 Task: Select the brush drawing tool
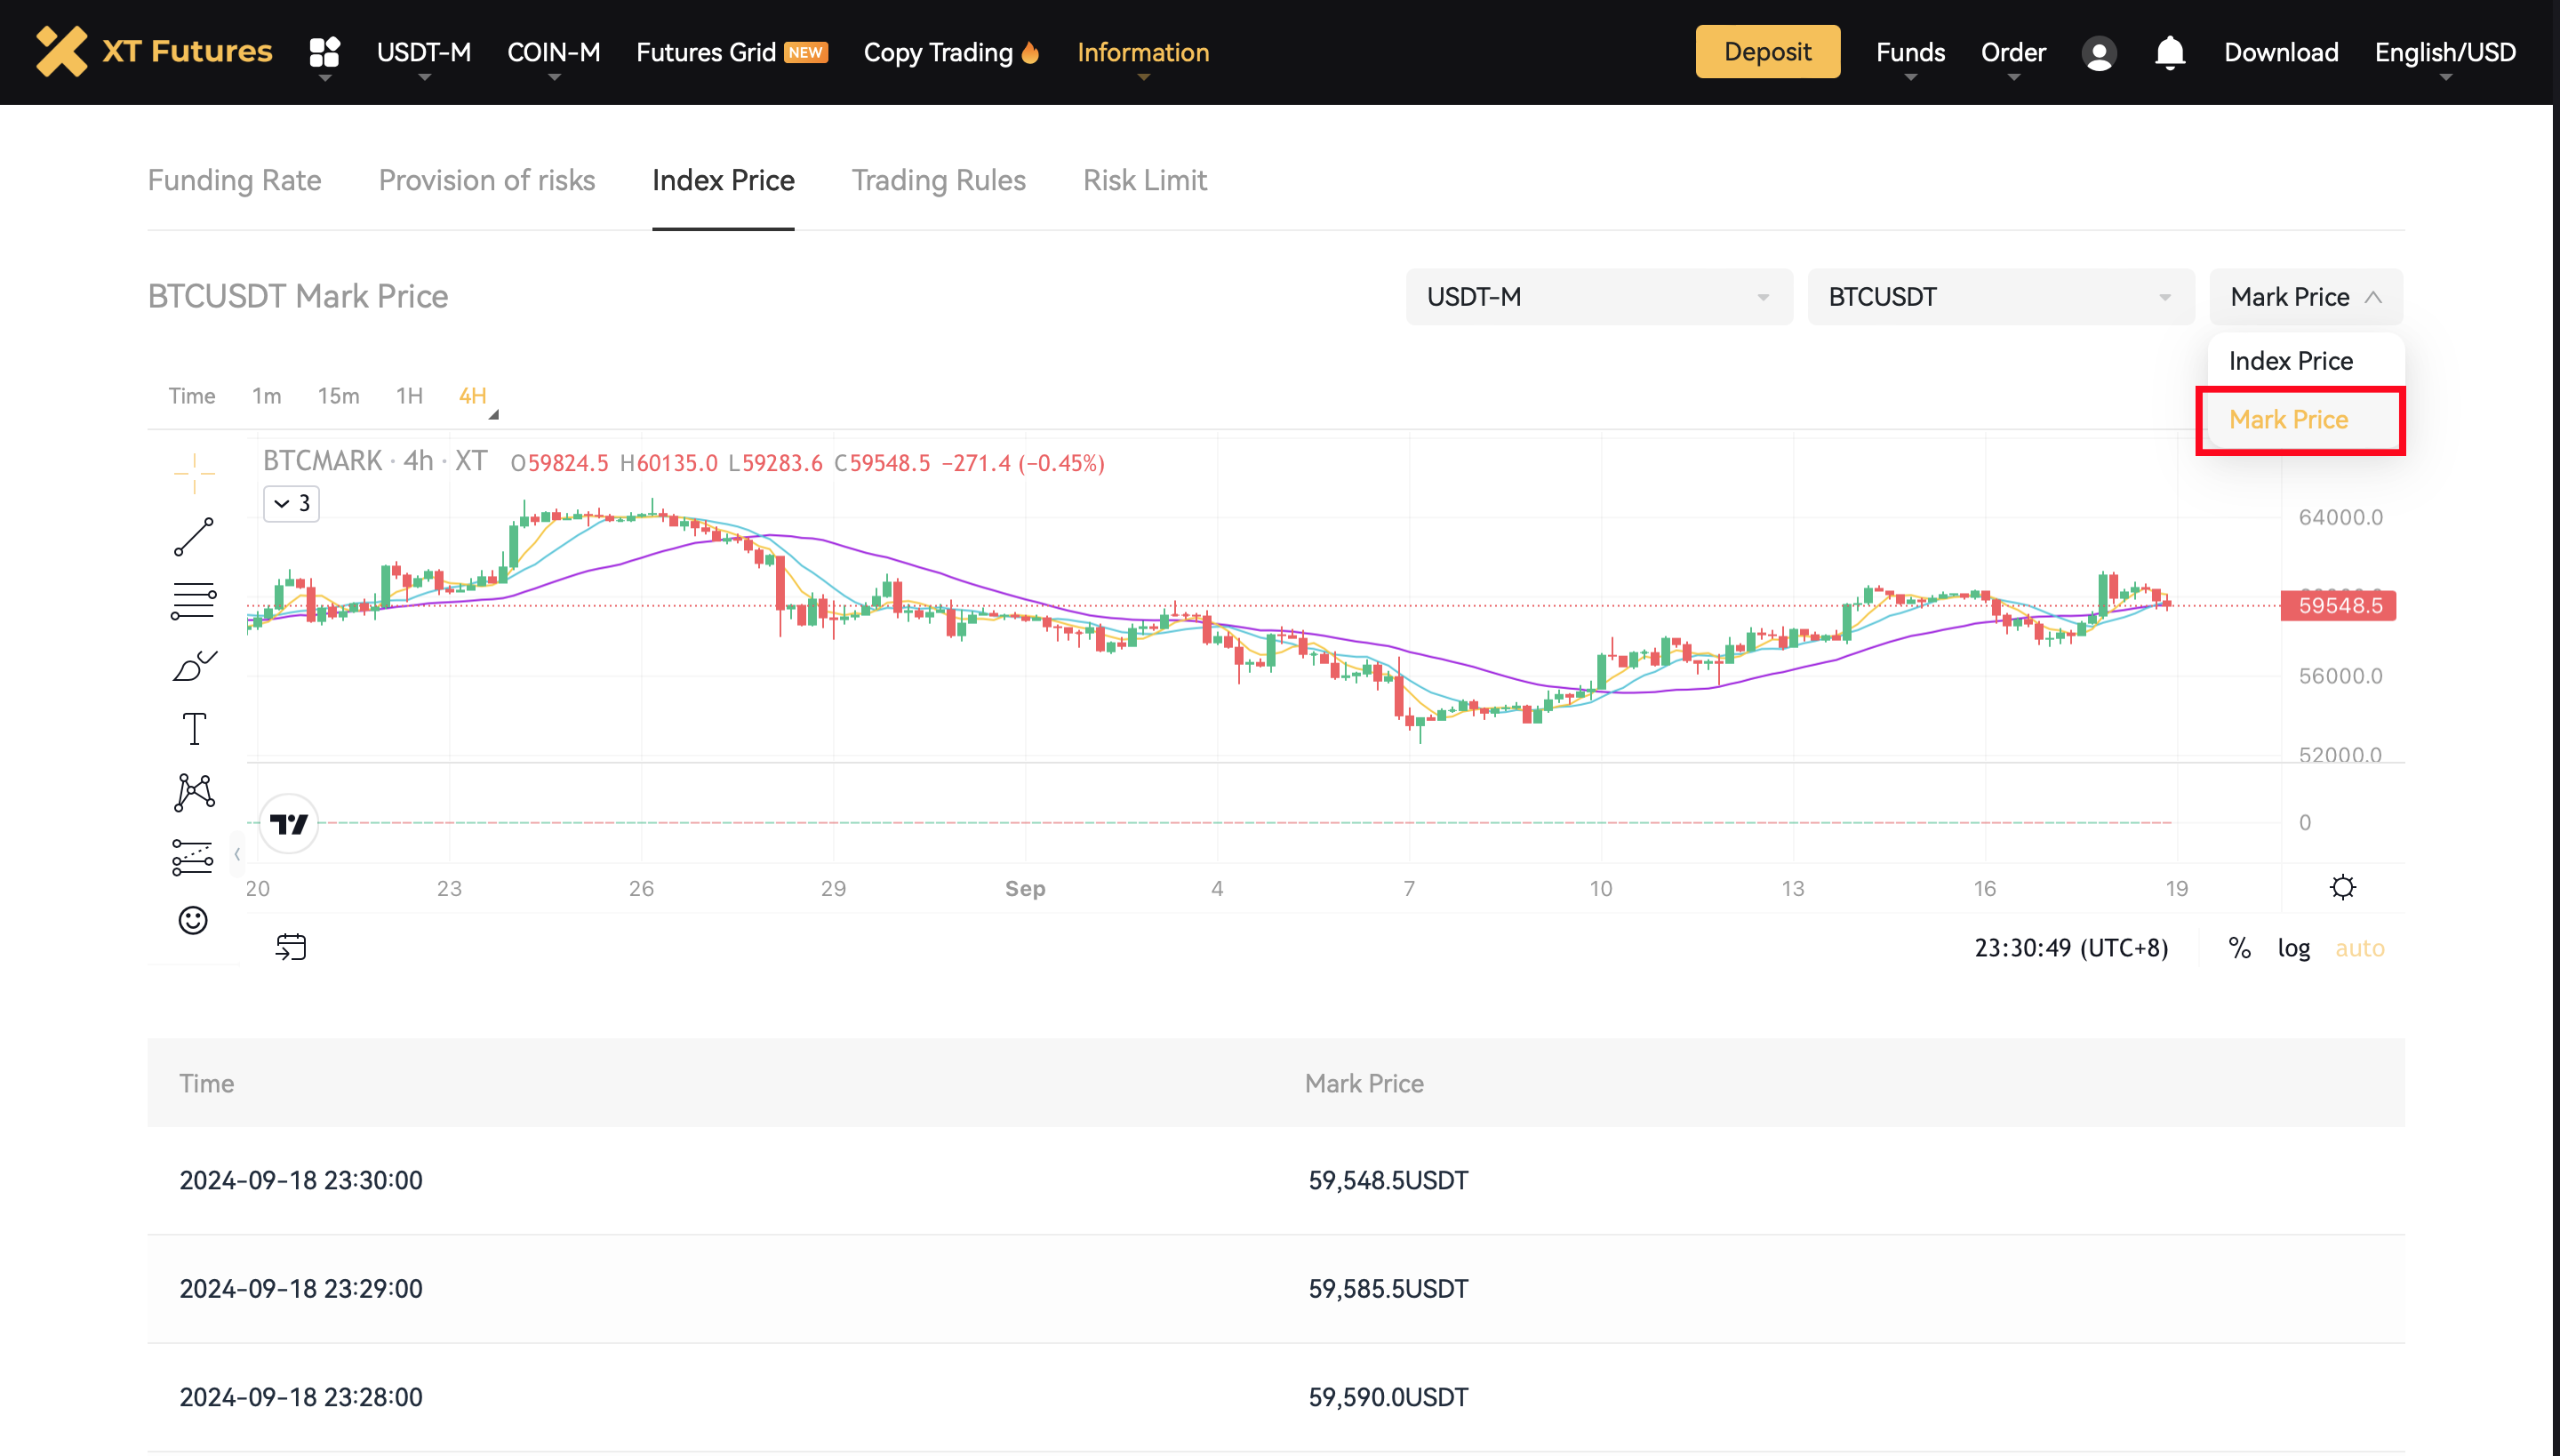pos(193,666)
